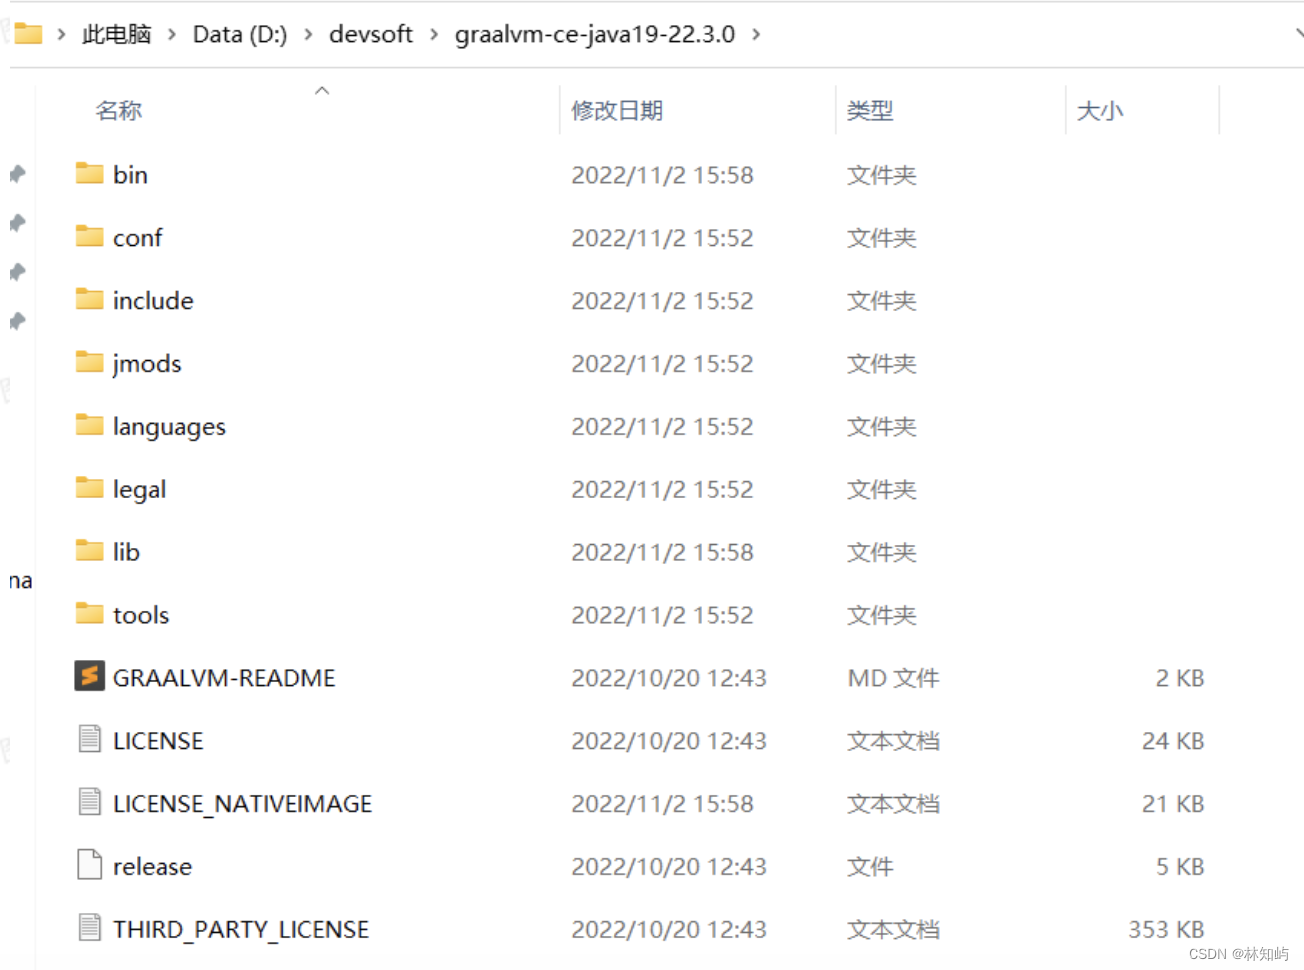Select the file name 'GRAALVM-README'

point(224,678)
